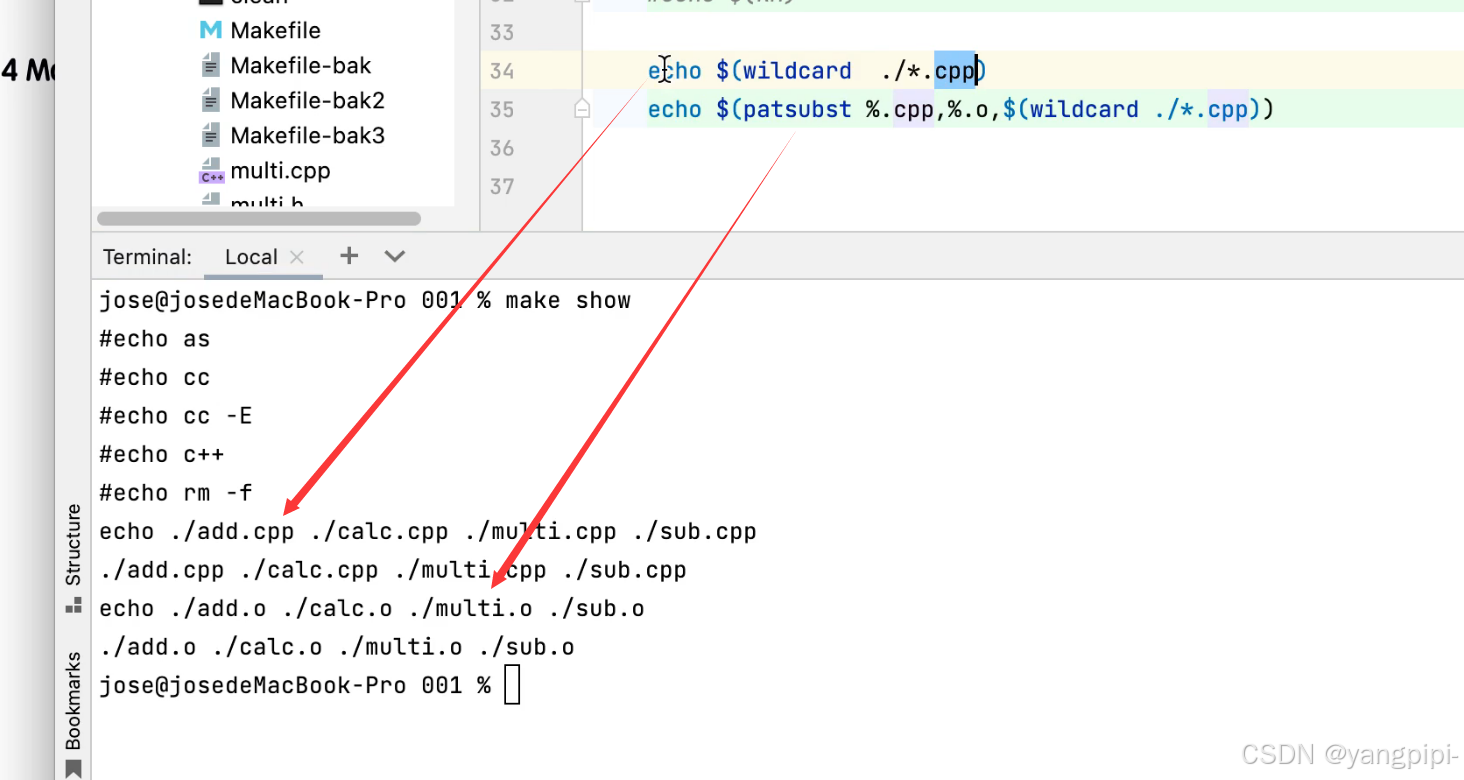Screen dimensions: 1464x780
Task: Select Makefile-bak file
Action: (x=300, y=66)
